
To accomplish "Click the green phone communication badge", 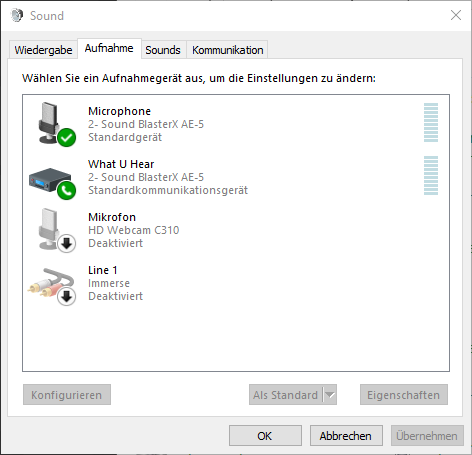I will point(67,190).
